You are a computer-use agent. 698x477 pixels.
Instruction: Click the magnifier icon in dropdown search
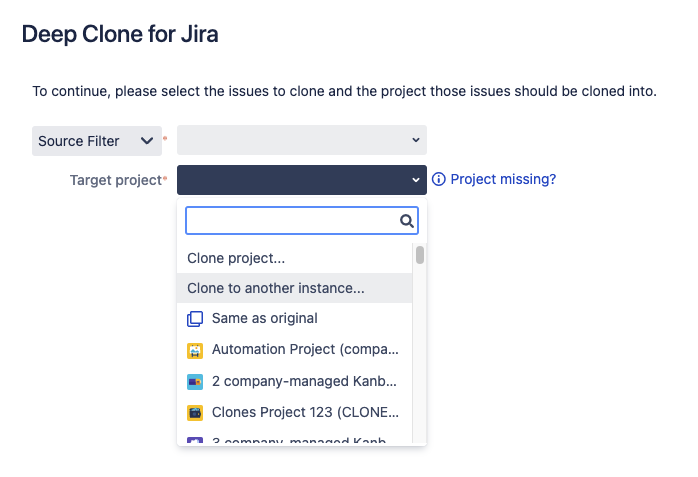406,221
